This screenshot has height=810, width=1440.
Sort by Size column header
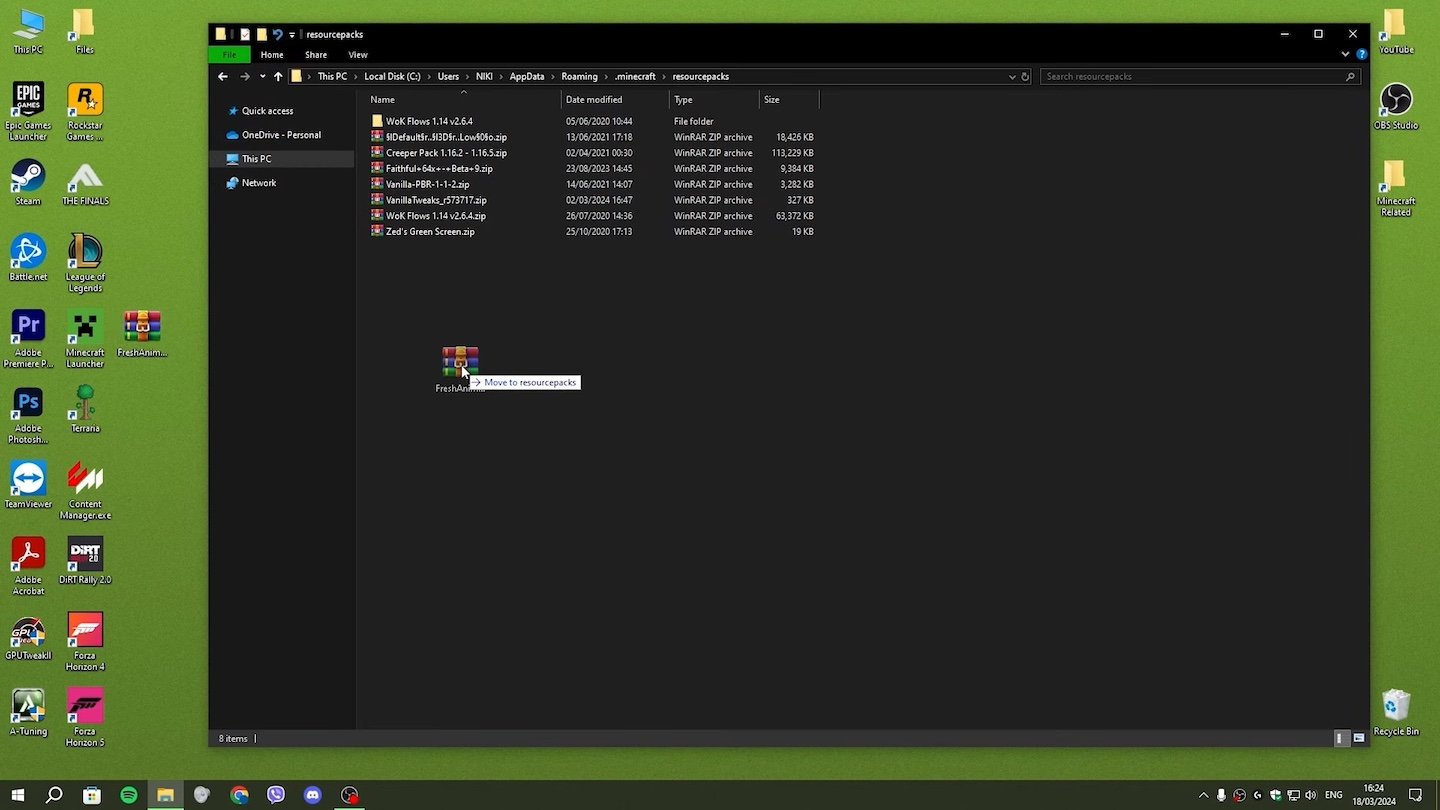point(789,99)
